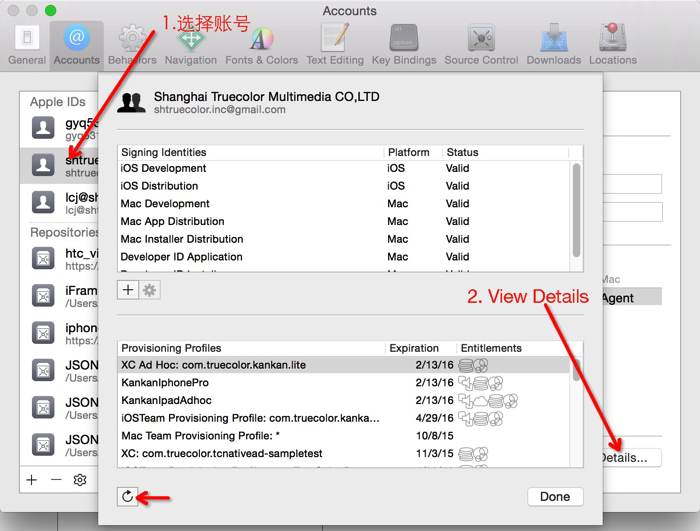Image resolution: width=700 pixels, height=531 pixels.
Task: Open Locations preferences
Action: tap(613, 45)
